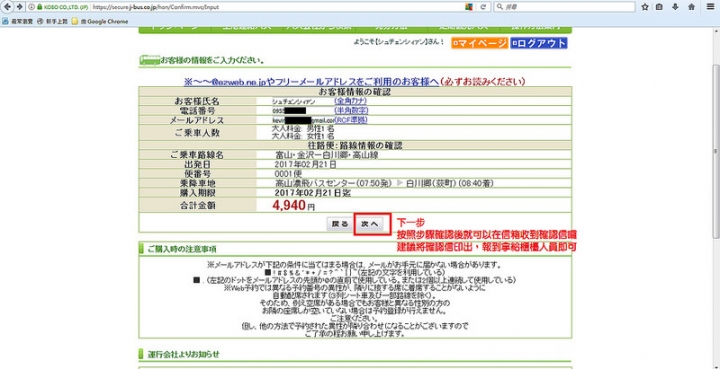Screen dimensions: 720x369
Task: Click the search magnifier icon in search box
Action: pos(500,7)
